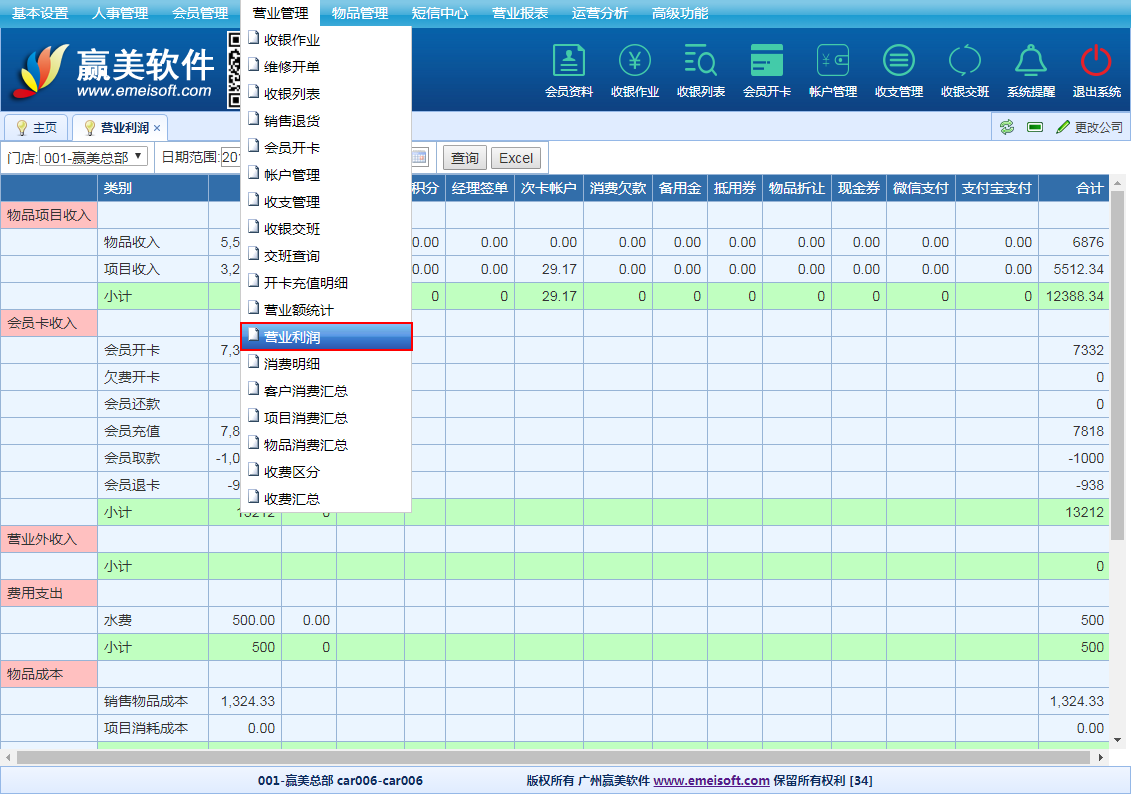
Task: Open the www.emeisoft.com footer link
Action: 711,780
